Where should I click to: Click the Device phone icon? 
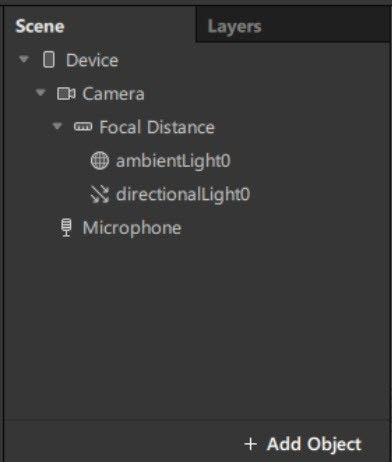(x=49, y=60)
